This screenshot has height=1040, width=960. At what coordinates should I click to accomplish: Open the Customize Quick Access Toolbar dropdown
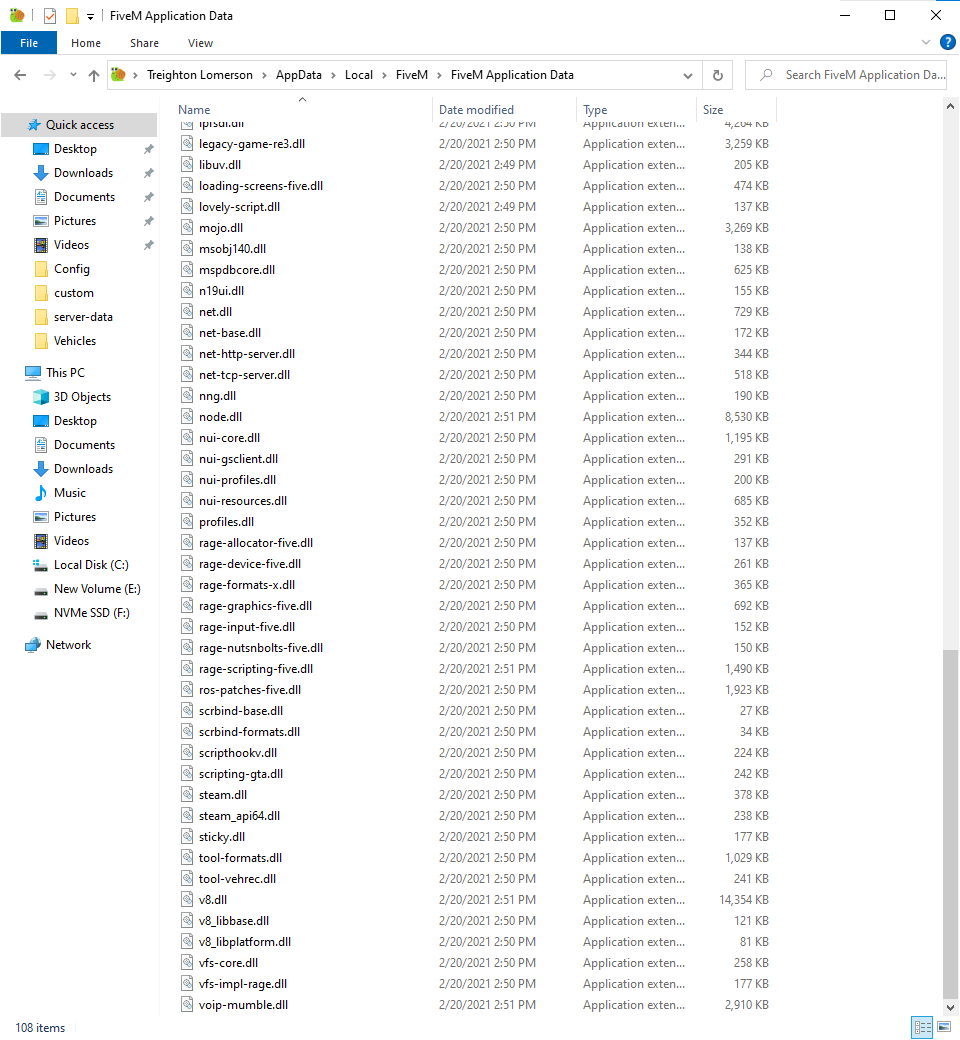pos(90,17)
